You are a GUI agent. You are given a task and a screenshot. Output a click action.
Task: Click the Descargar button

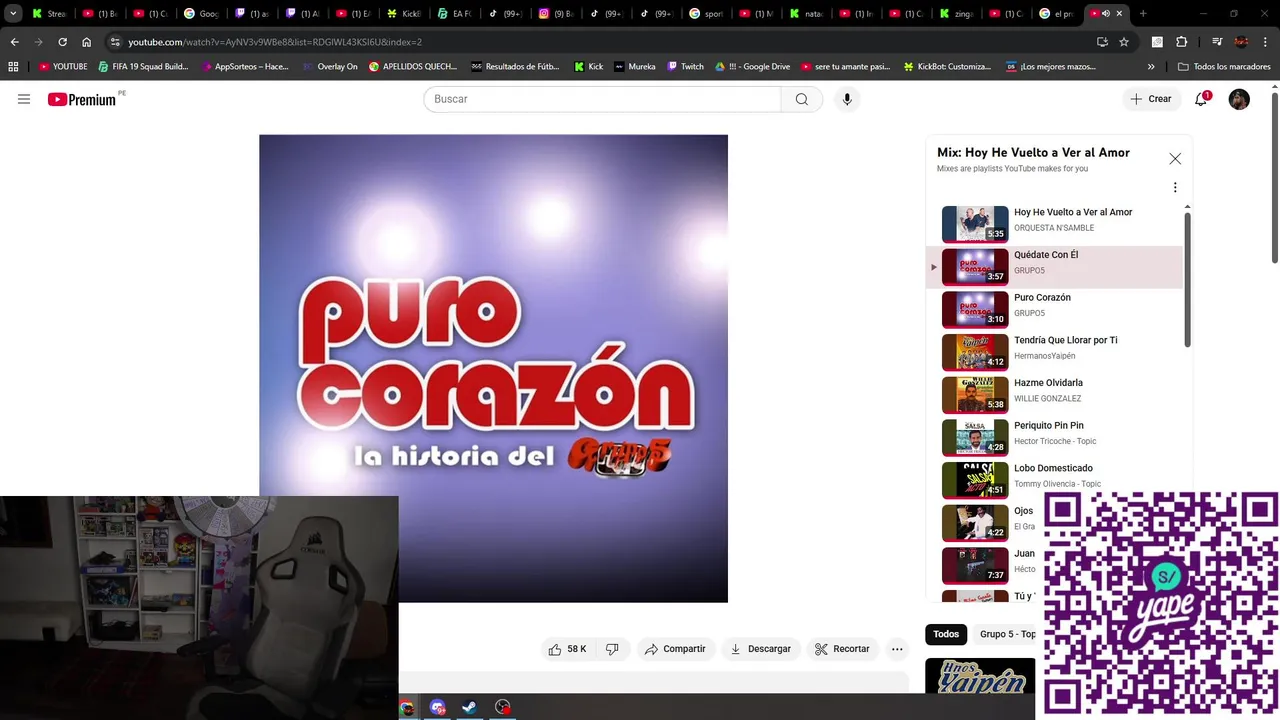[760, 649]
